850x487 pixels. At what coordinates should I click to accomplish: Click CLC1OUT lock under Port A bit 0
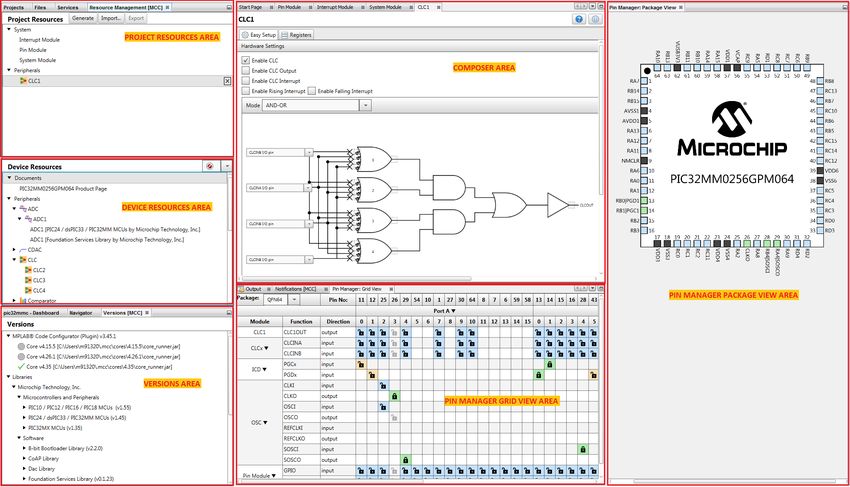362,332
